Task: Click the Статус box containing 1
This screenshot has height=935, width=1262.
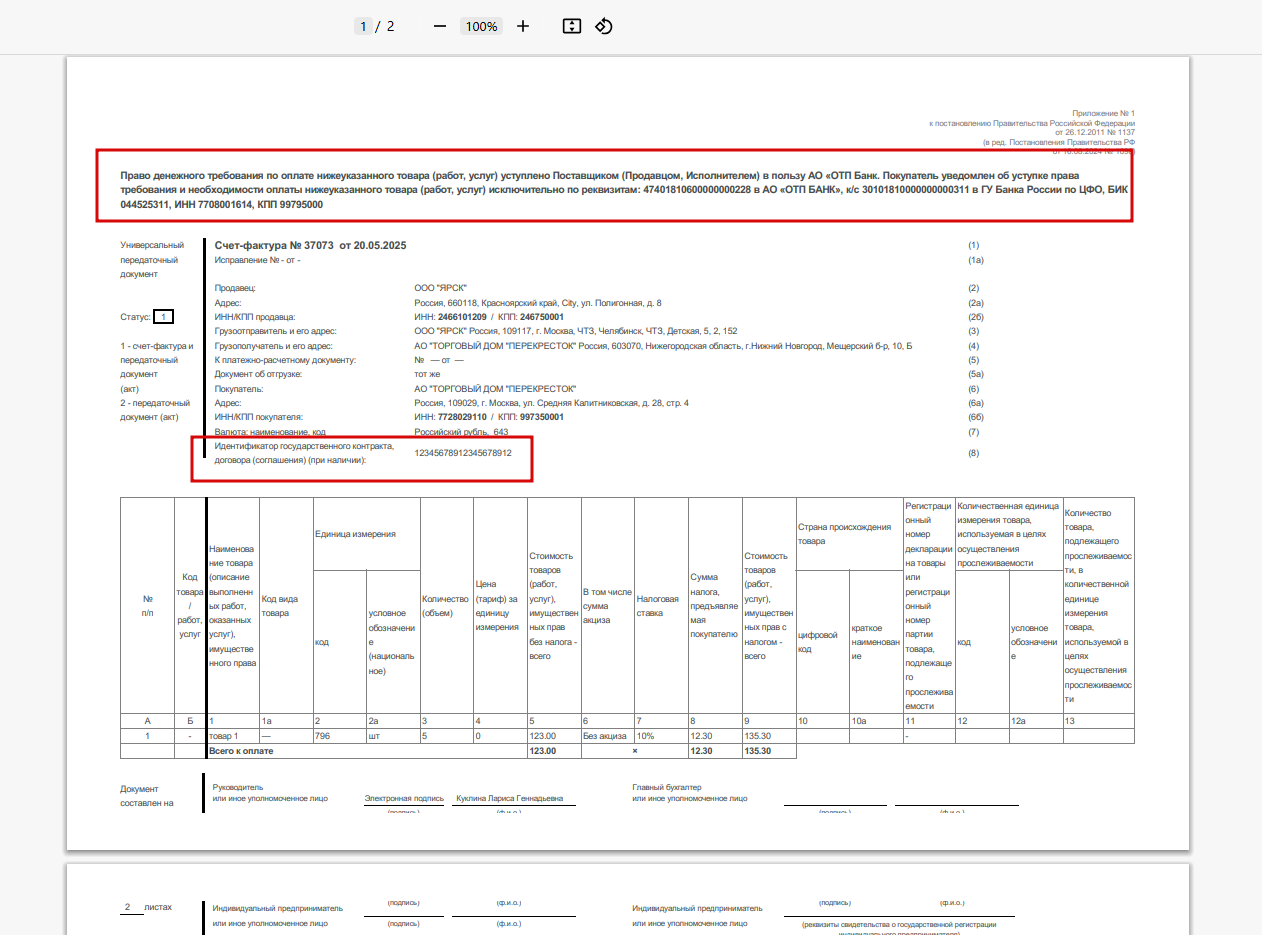Action: (164, 317)
